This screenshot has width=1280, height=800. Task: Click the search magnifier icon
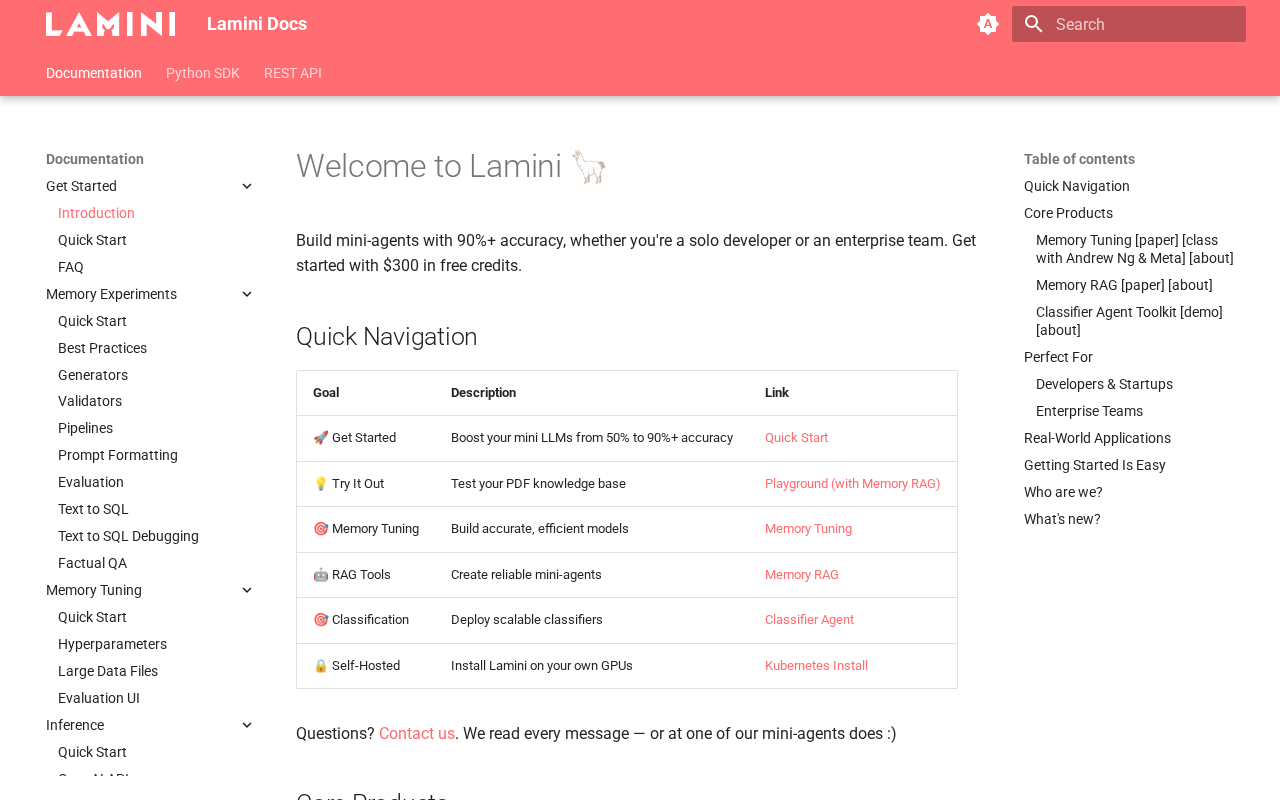point(1034,24)
